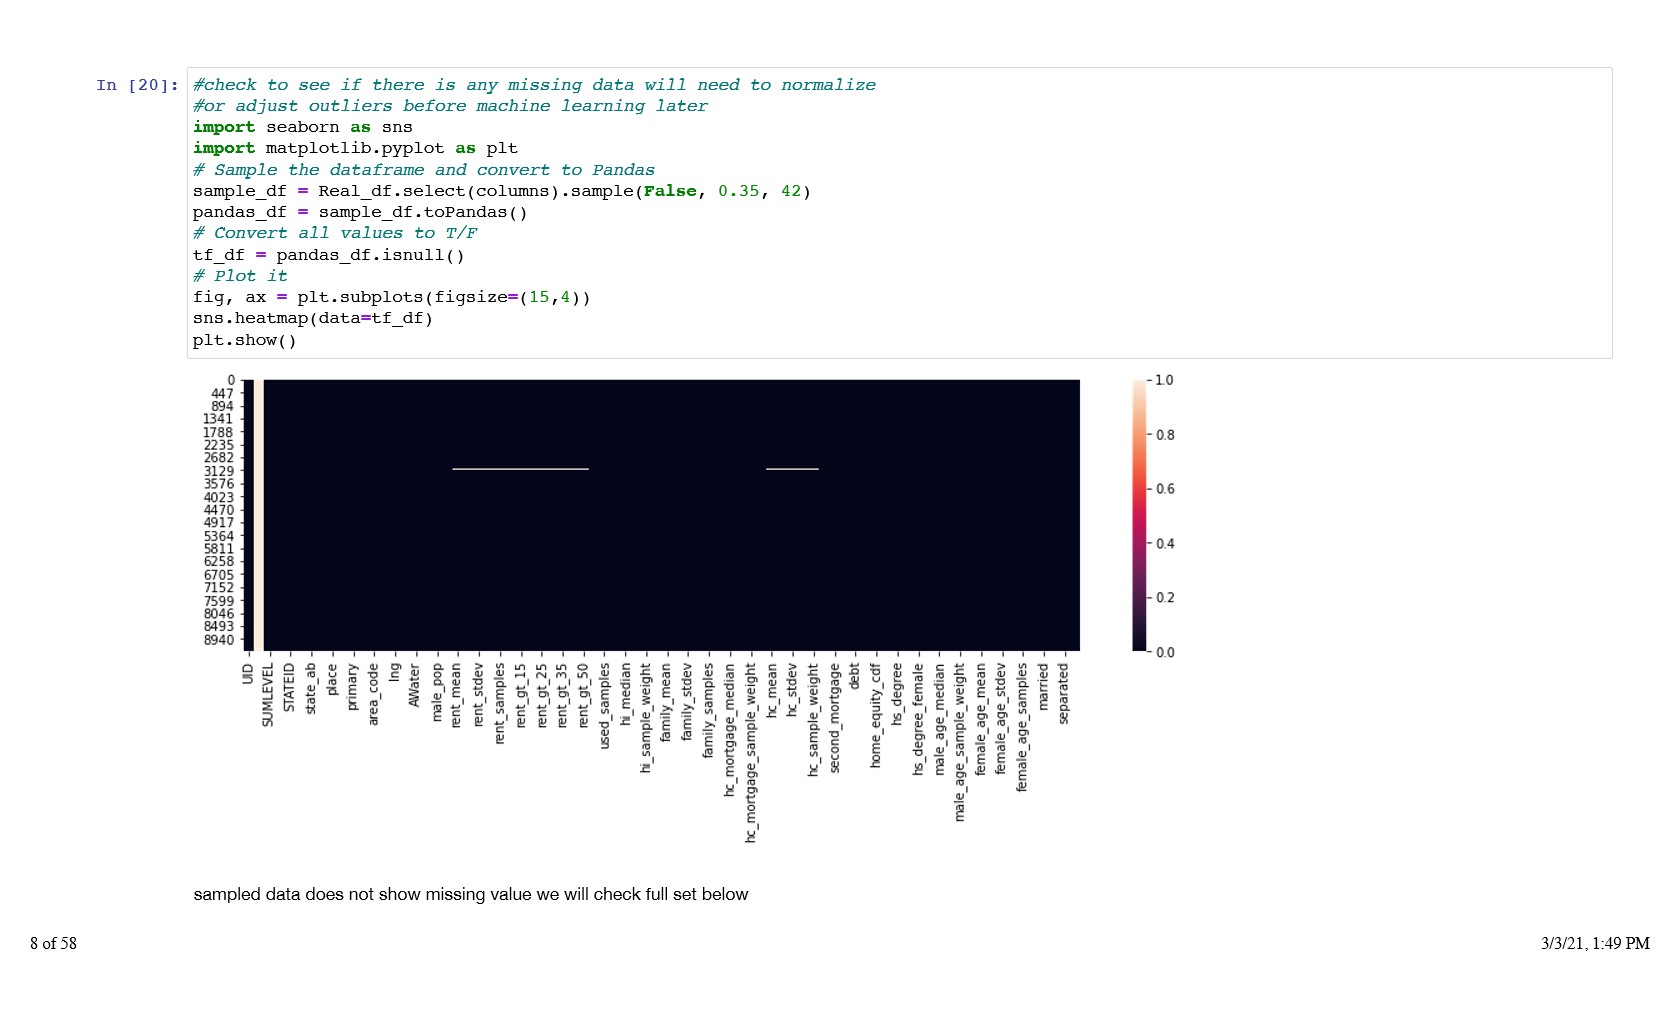
Task: Click the 0.0 tick on the colorbar
Action: coord(1164,653)
